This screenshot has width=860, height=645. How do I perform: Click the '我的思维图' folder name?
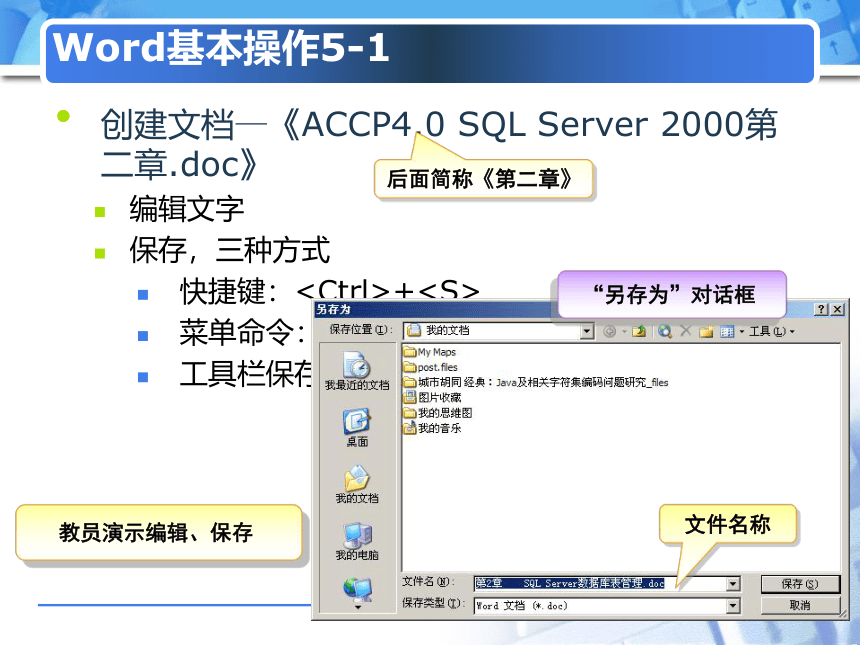pos(445,413)
